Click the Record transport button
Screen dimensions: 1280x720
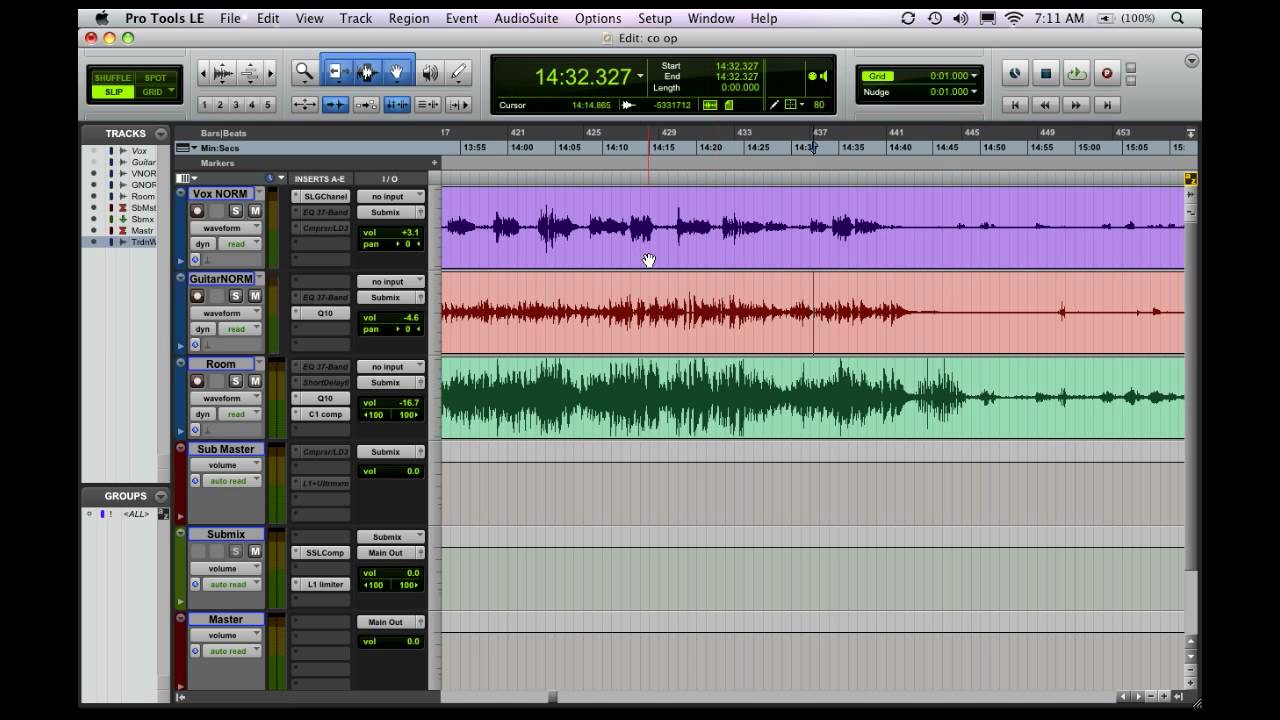point(1107,73)
